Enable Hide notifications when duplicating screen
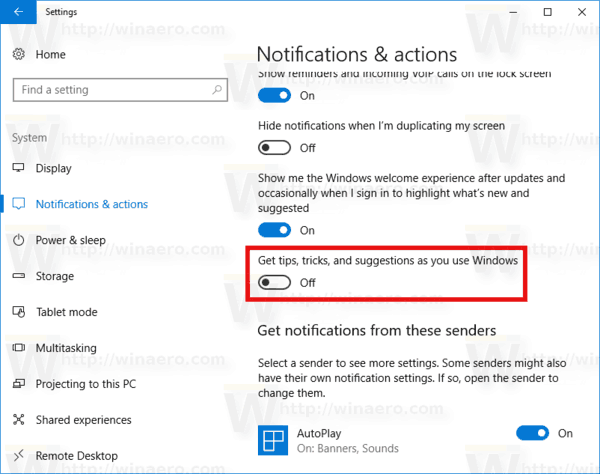This screenshot has height=474, width=600. [274, 148]
